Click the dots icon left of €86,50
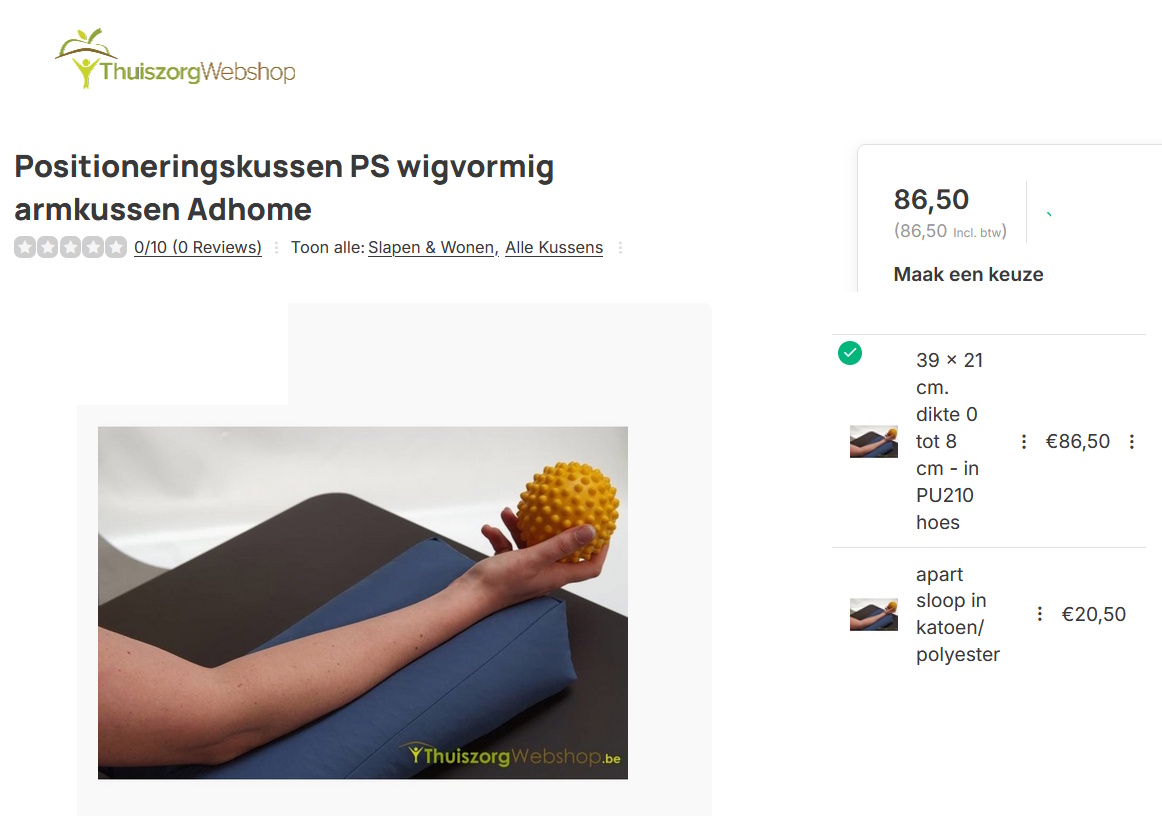Screen dimensions: 1162x816 [1023, 442]
